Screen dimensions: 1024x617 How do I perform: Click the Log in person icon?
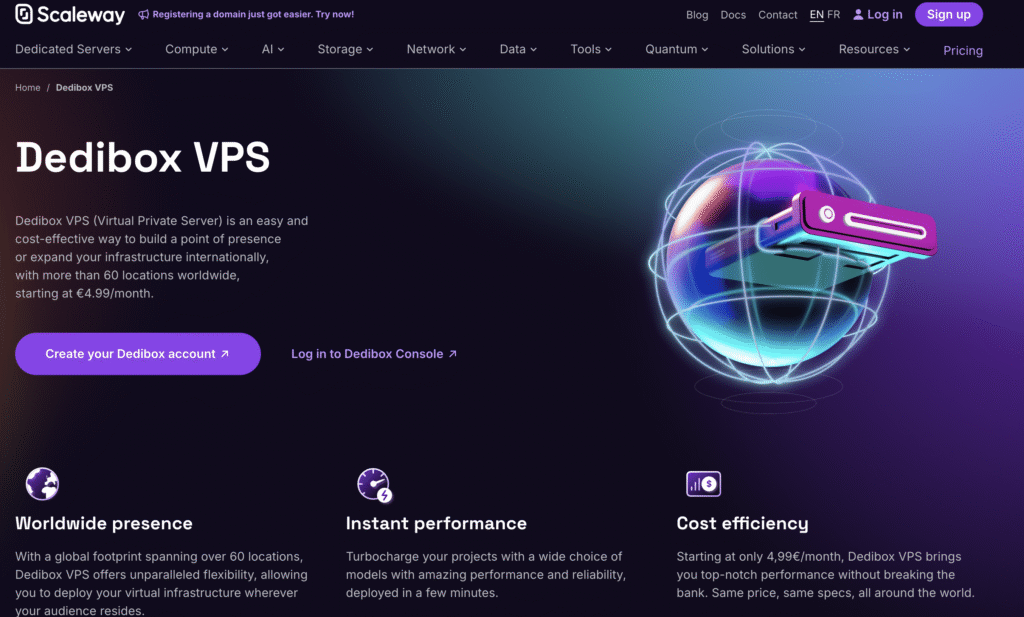tap(858, 14)
